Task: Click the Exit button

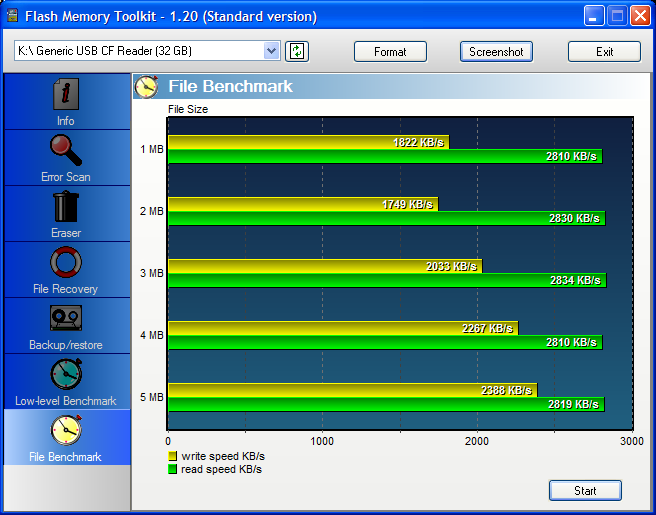Action: [604, 52]
